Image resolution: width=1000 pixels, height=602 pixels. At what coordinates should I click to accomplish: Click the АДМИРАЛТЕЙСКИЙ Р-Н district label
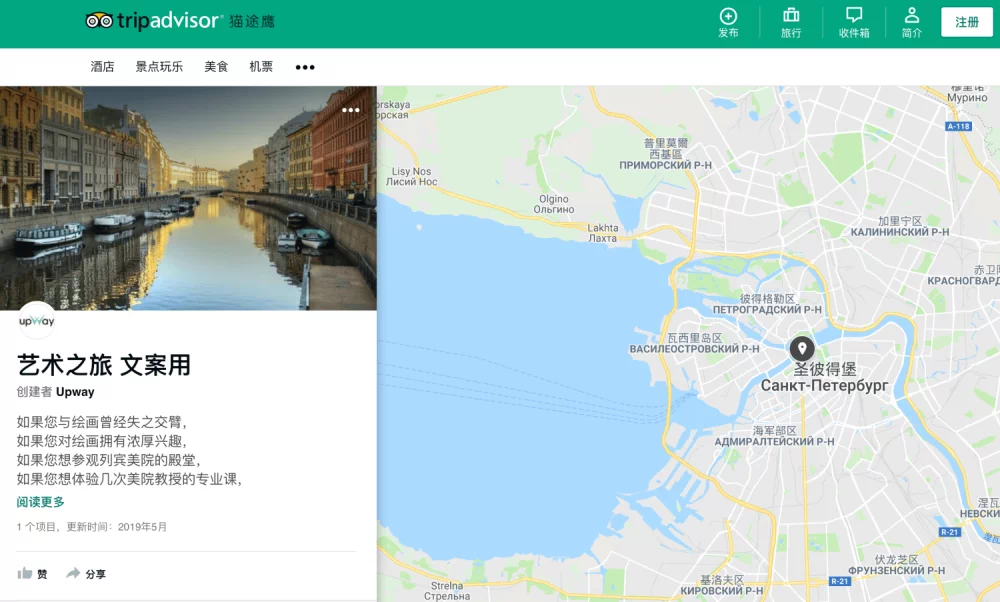(x=774, y=441)
